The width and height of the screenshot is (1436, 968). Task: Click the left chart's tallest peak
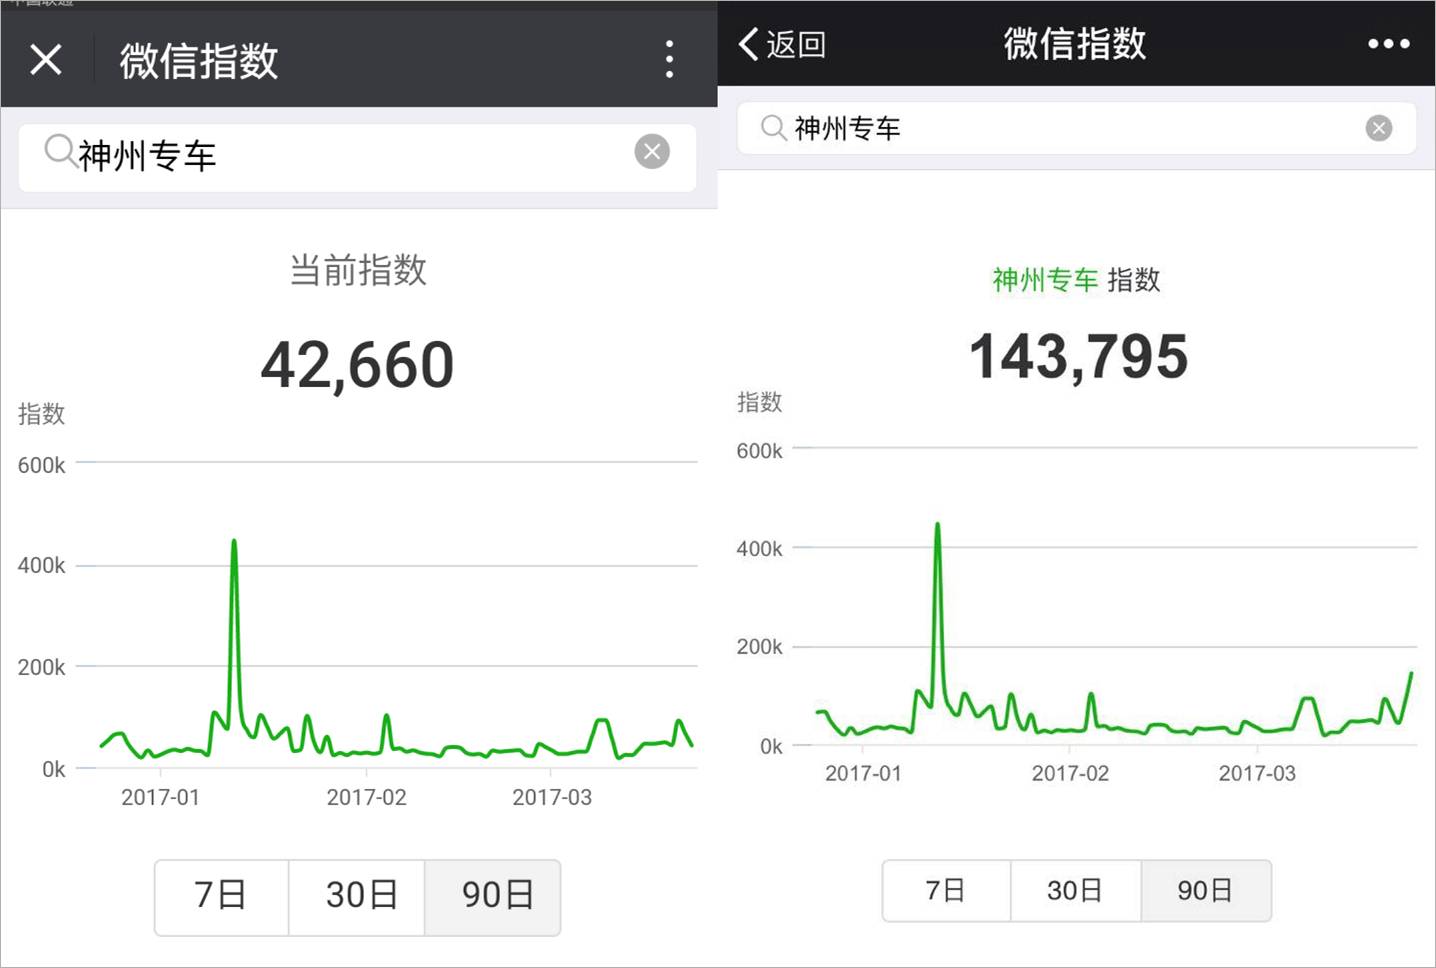point(234,542)
